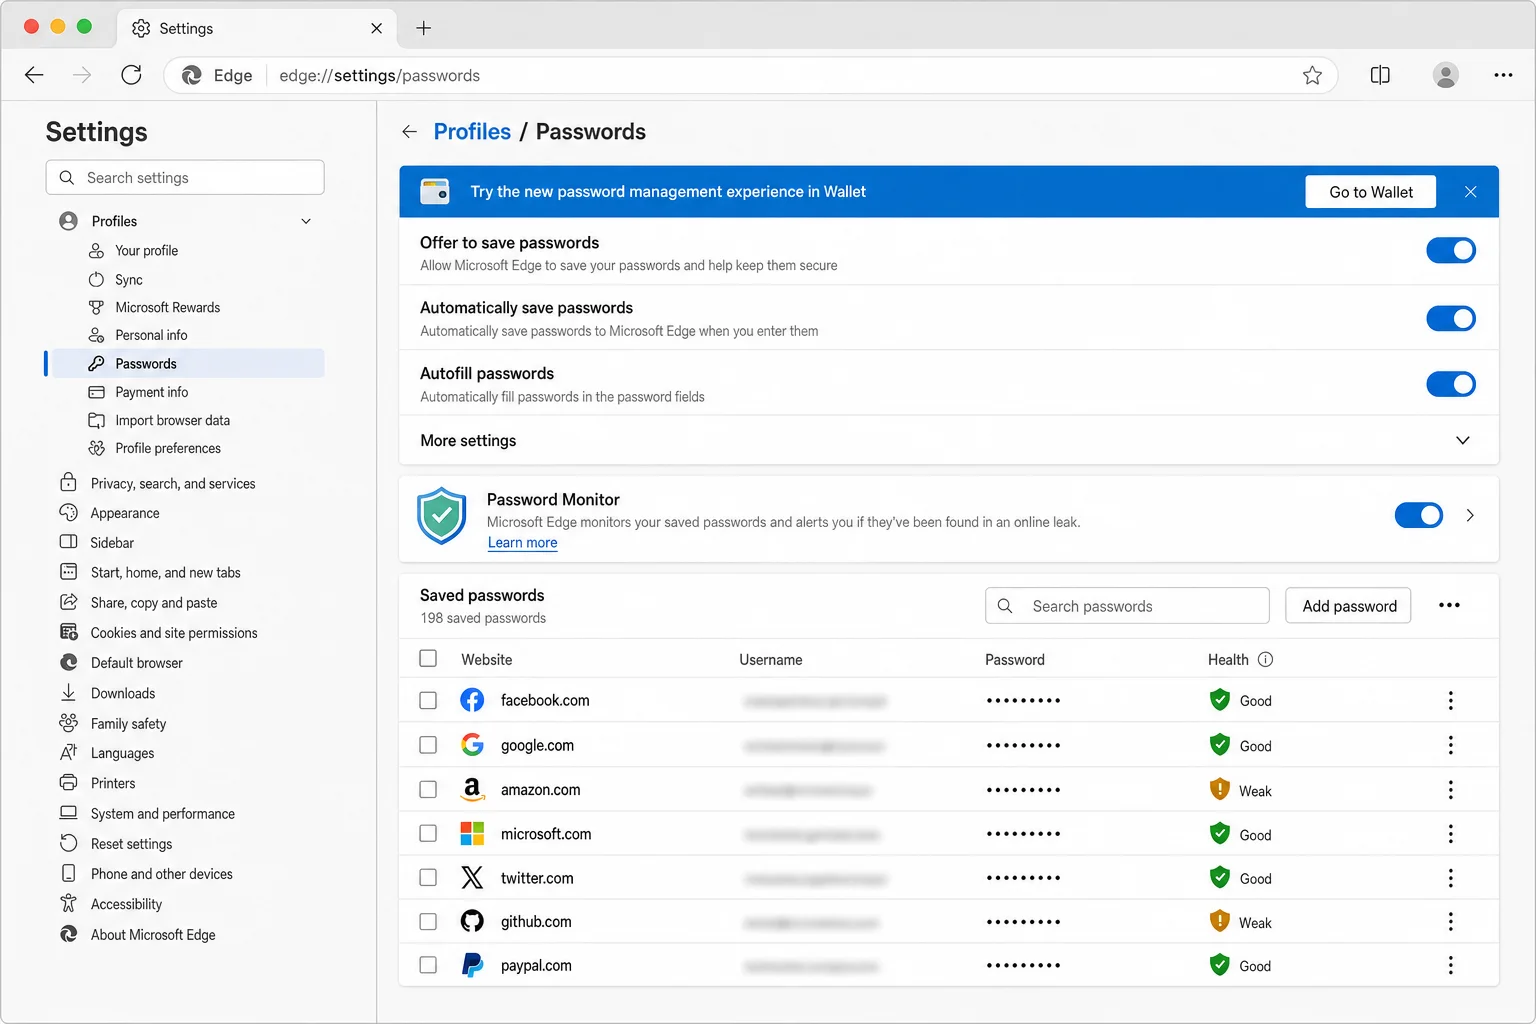Collapse the Profiles section chevron
Image resolution: width=1536 pixels, height=1024 pixels.
[x=306, y=221]
